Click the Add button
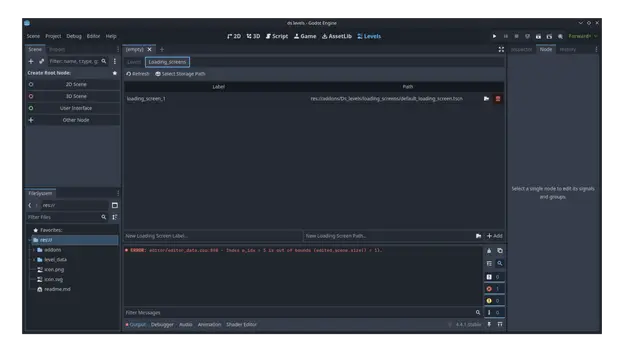Image resolution: width=624 pixels, height=360 pixels. pos(494,236)
